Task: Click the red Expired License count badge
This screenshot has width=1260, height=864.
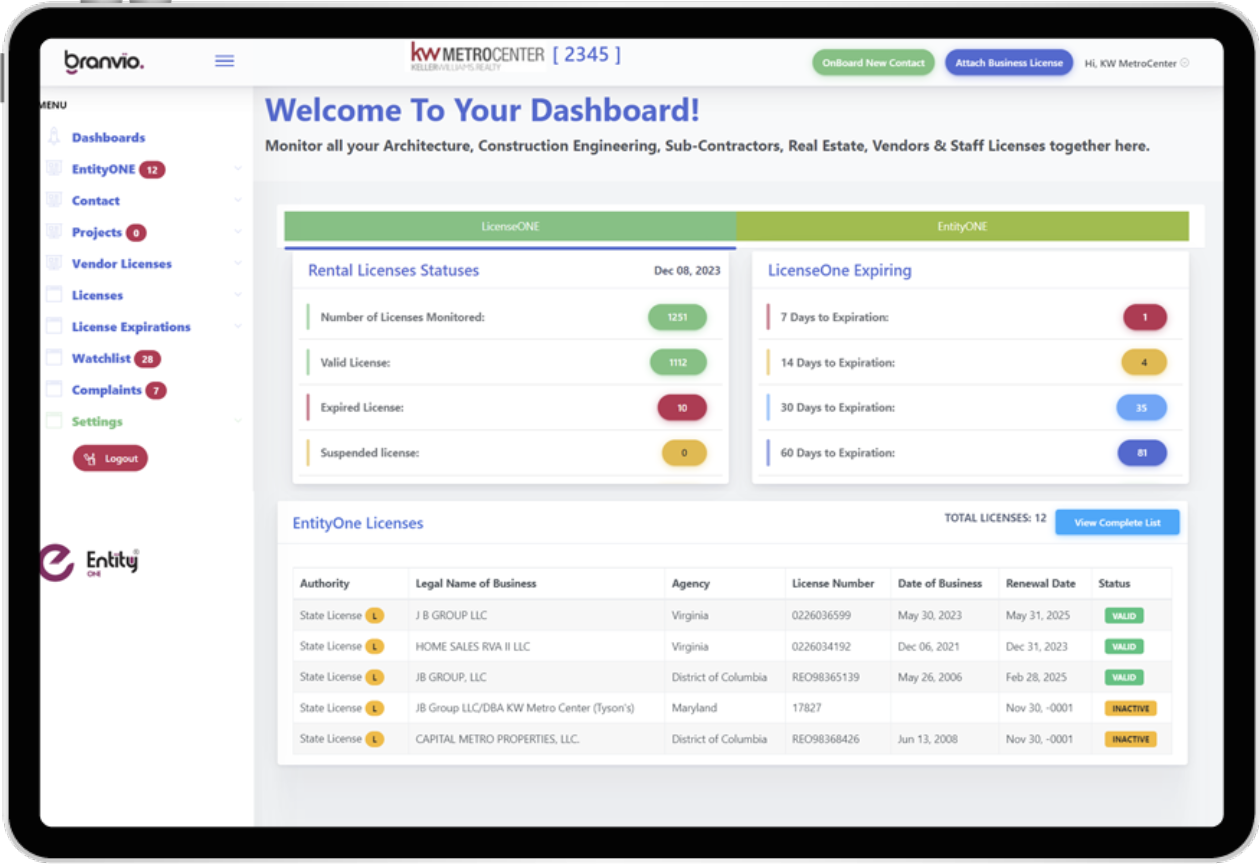Action: 683,407
